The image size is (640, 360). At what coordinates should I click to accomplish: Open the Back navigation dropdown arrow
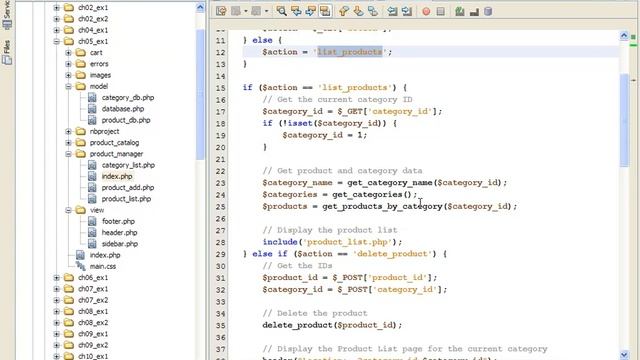pos(246,11)
